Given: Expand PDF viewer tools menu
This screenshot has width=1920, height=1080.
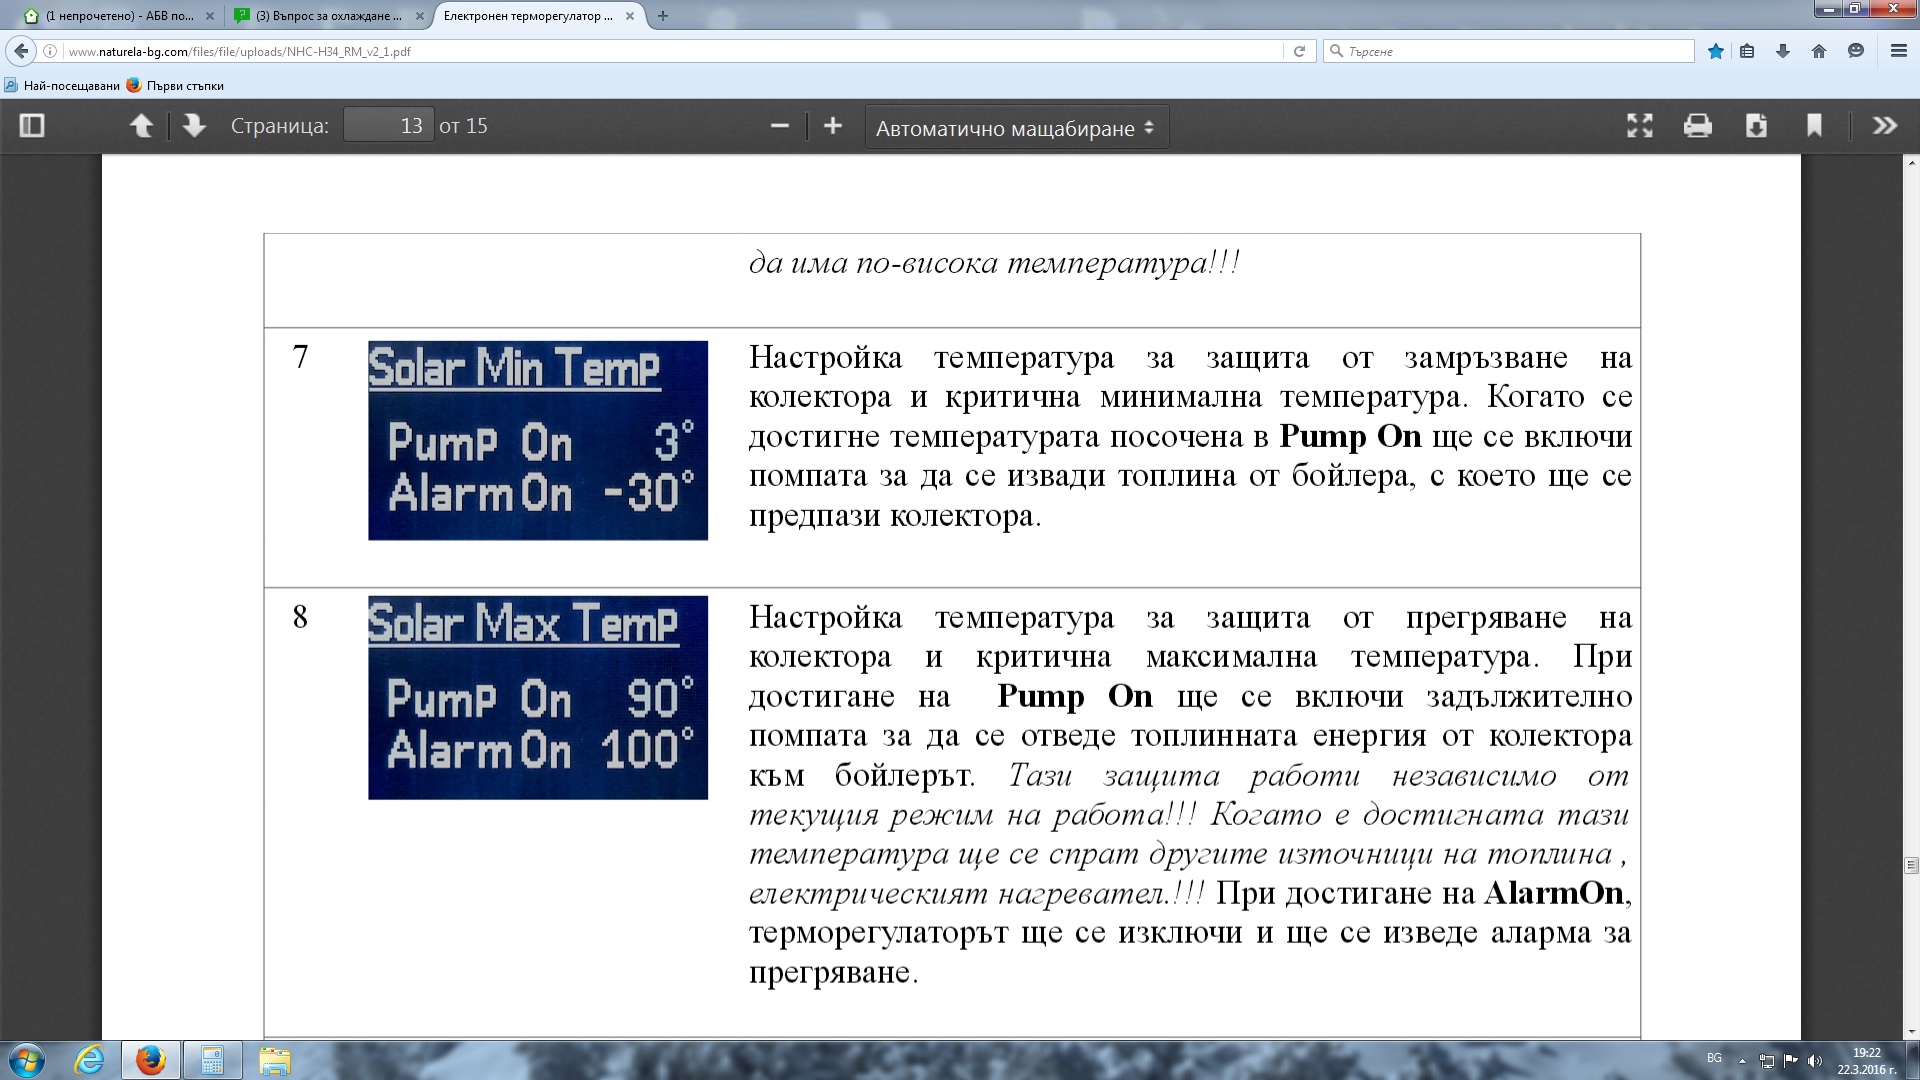Looking at the screenshot, I should pos(1884,126).
